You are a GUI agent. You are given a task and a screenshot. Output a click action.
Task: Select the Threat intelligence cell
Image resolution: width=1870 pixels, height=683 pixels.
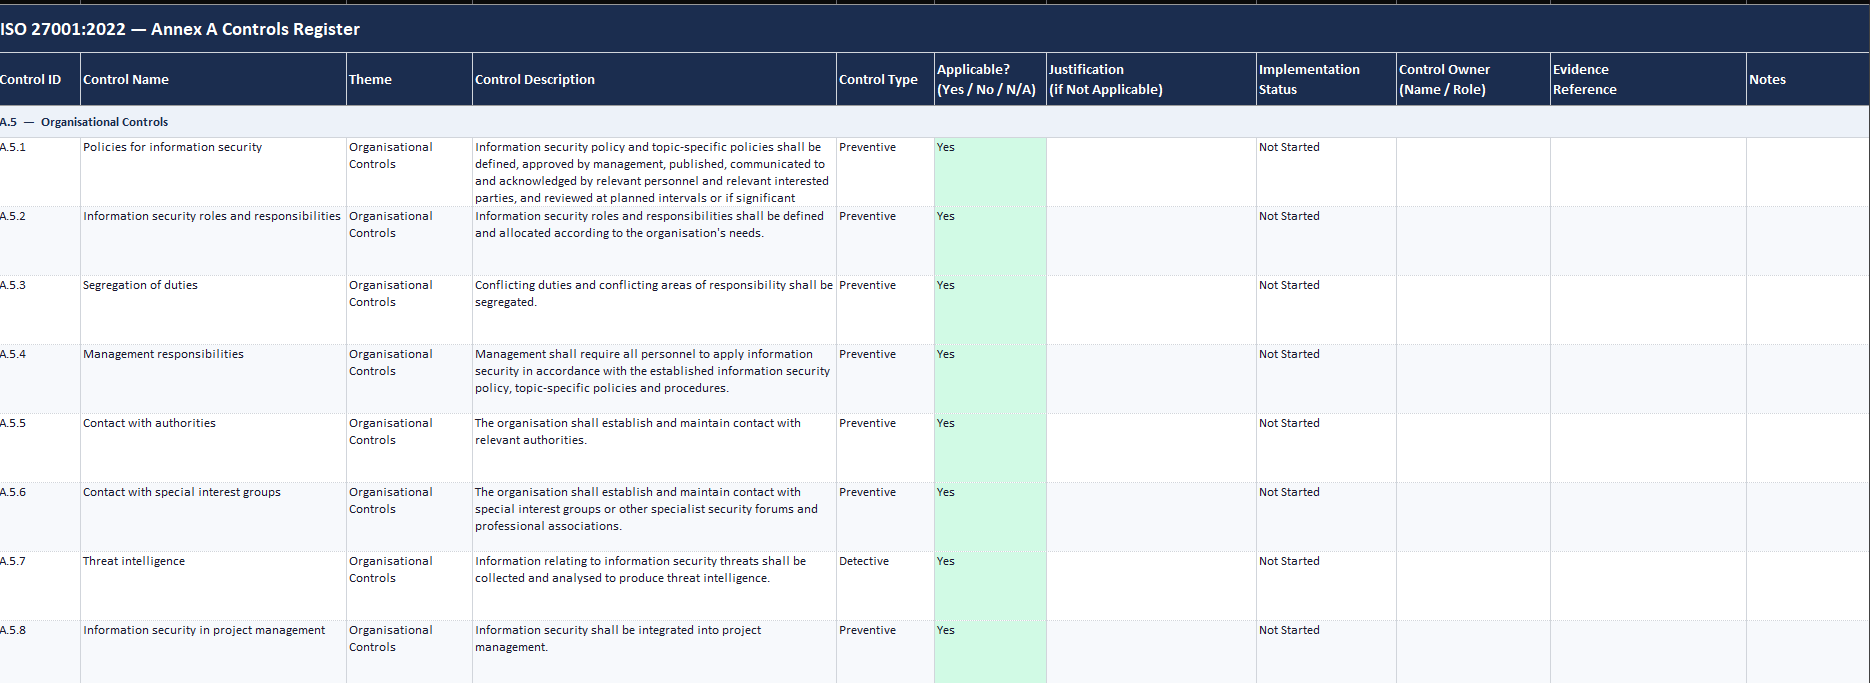click(213, 586)
